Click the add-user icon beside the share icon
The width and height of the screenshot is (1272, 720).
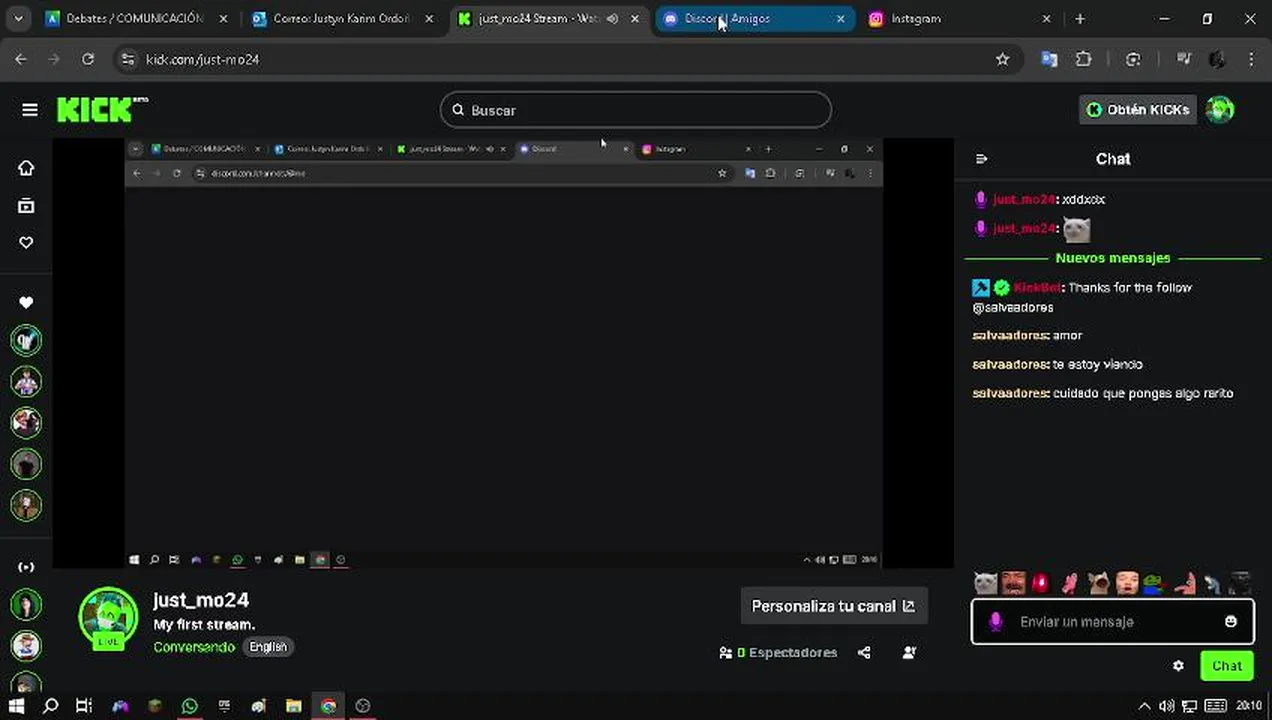point(909,653)
